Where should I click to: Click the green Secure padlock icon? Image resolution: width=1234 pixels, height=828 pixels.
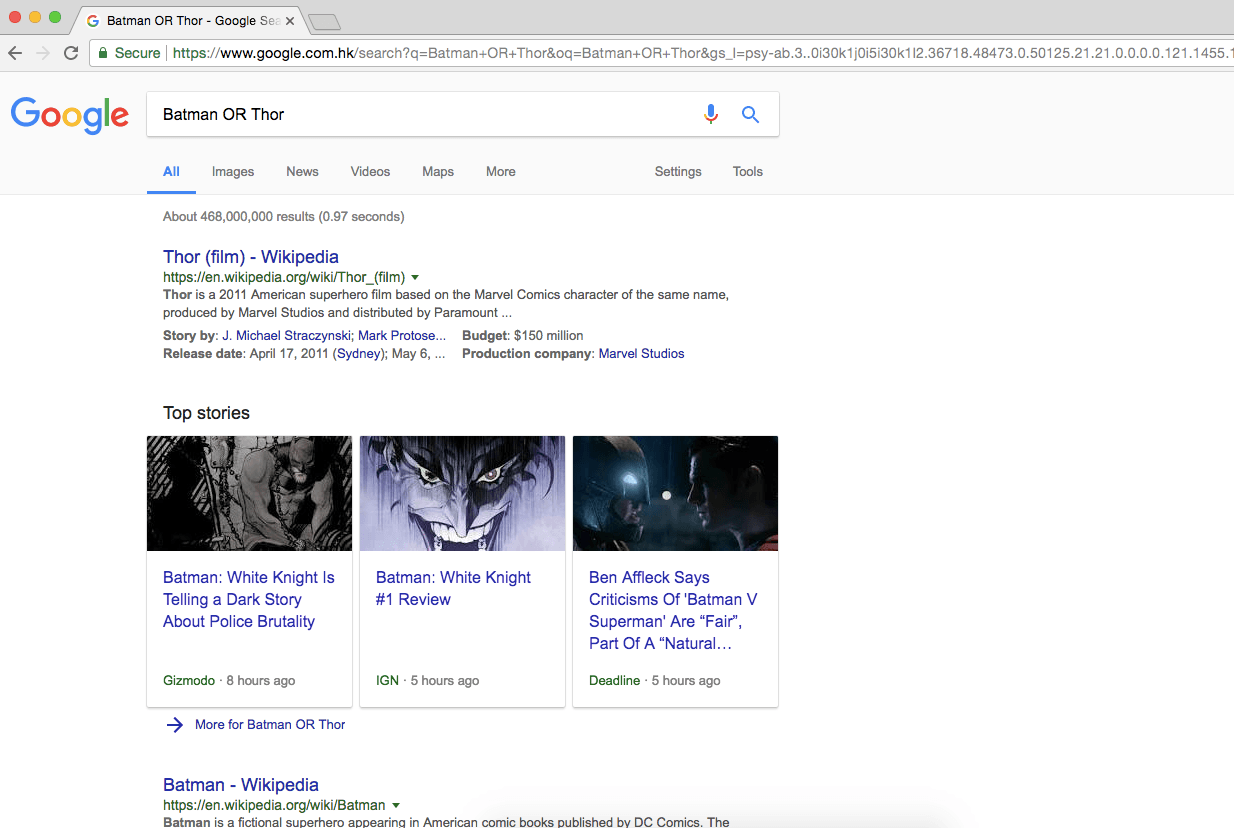point(102,53)
